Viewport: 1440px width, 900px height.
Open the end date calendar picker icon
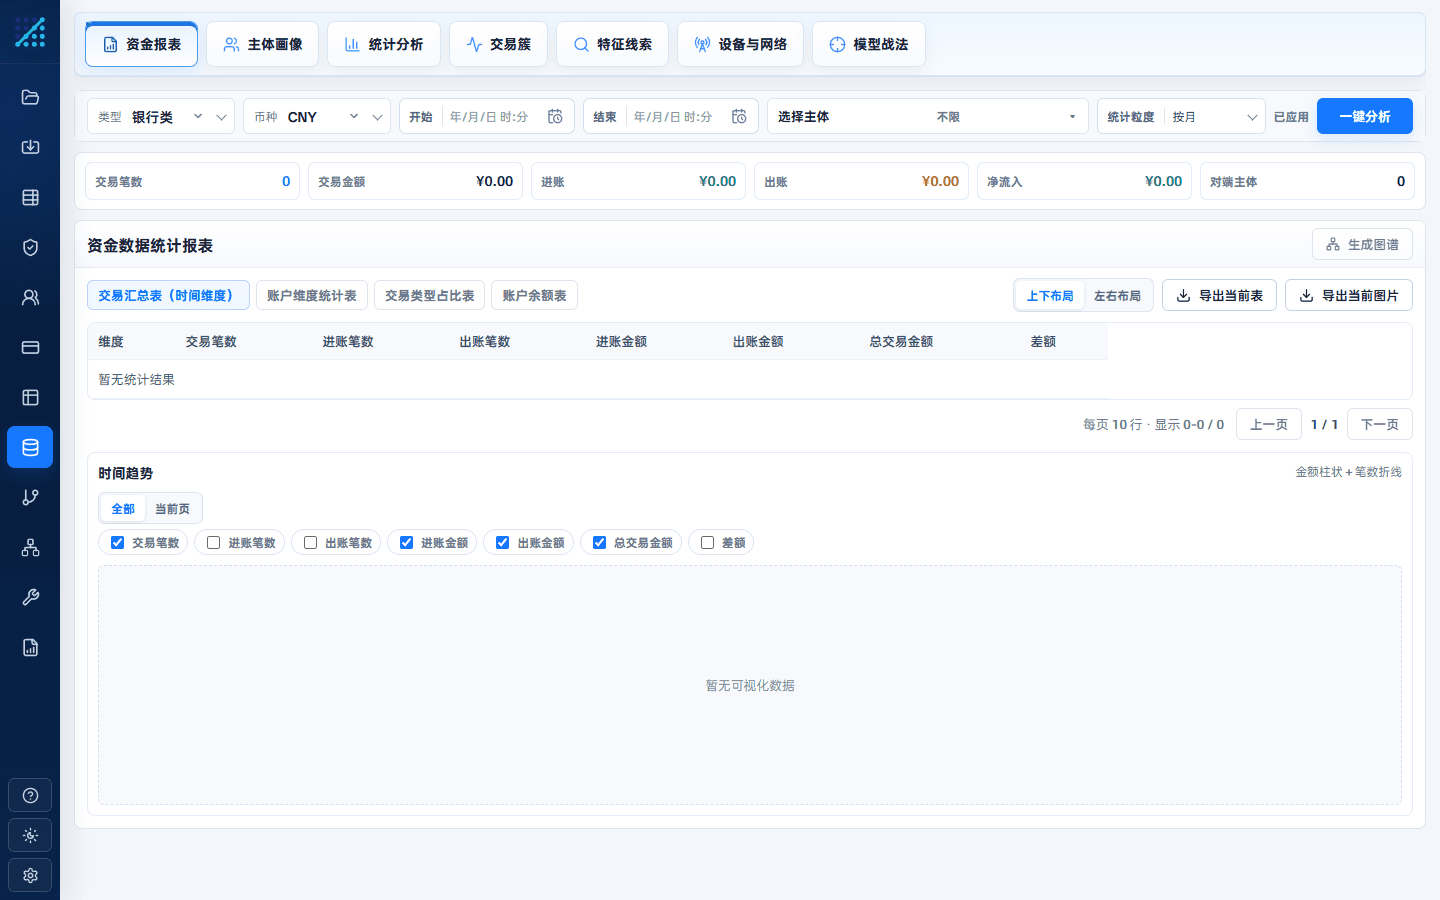[739, 117]
